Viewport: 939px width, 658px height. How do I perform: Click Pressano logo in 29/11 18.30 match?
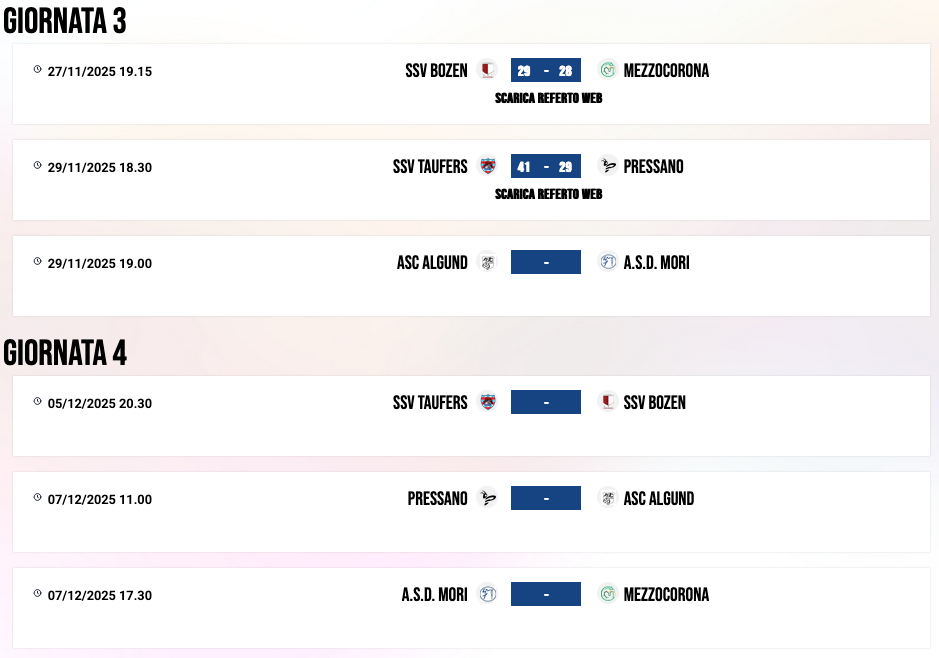click(607, 166)
